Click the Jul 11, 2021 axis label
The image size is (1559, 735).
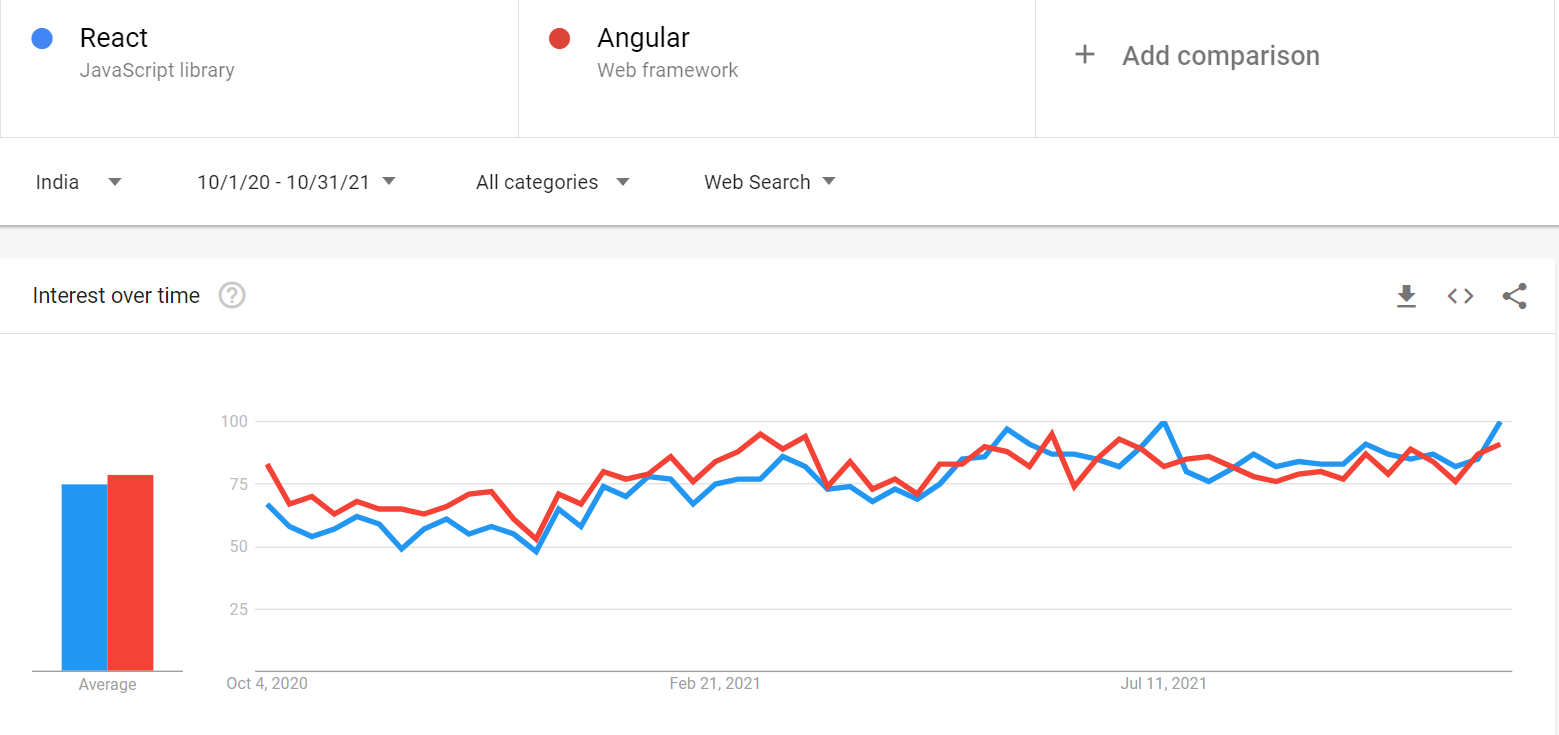click(1163, 684)
